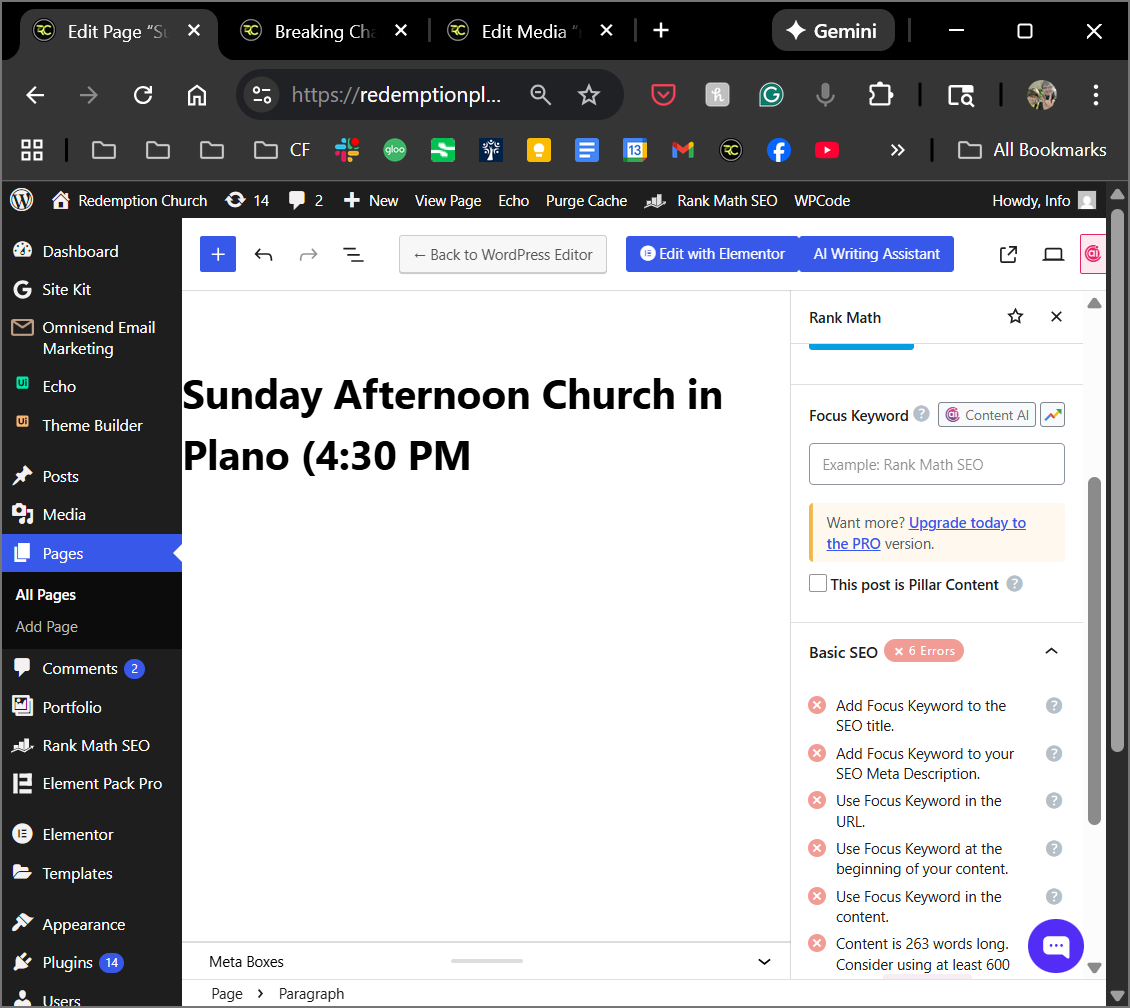Click the Rank Math trends icon

(x=1052, y=415)
